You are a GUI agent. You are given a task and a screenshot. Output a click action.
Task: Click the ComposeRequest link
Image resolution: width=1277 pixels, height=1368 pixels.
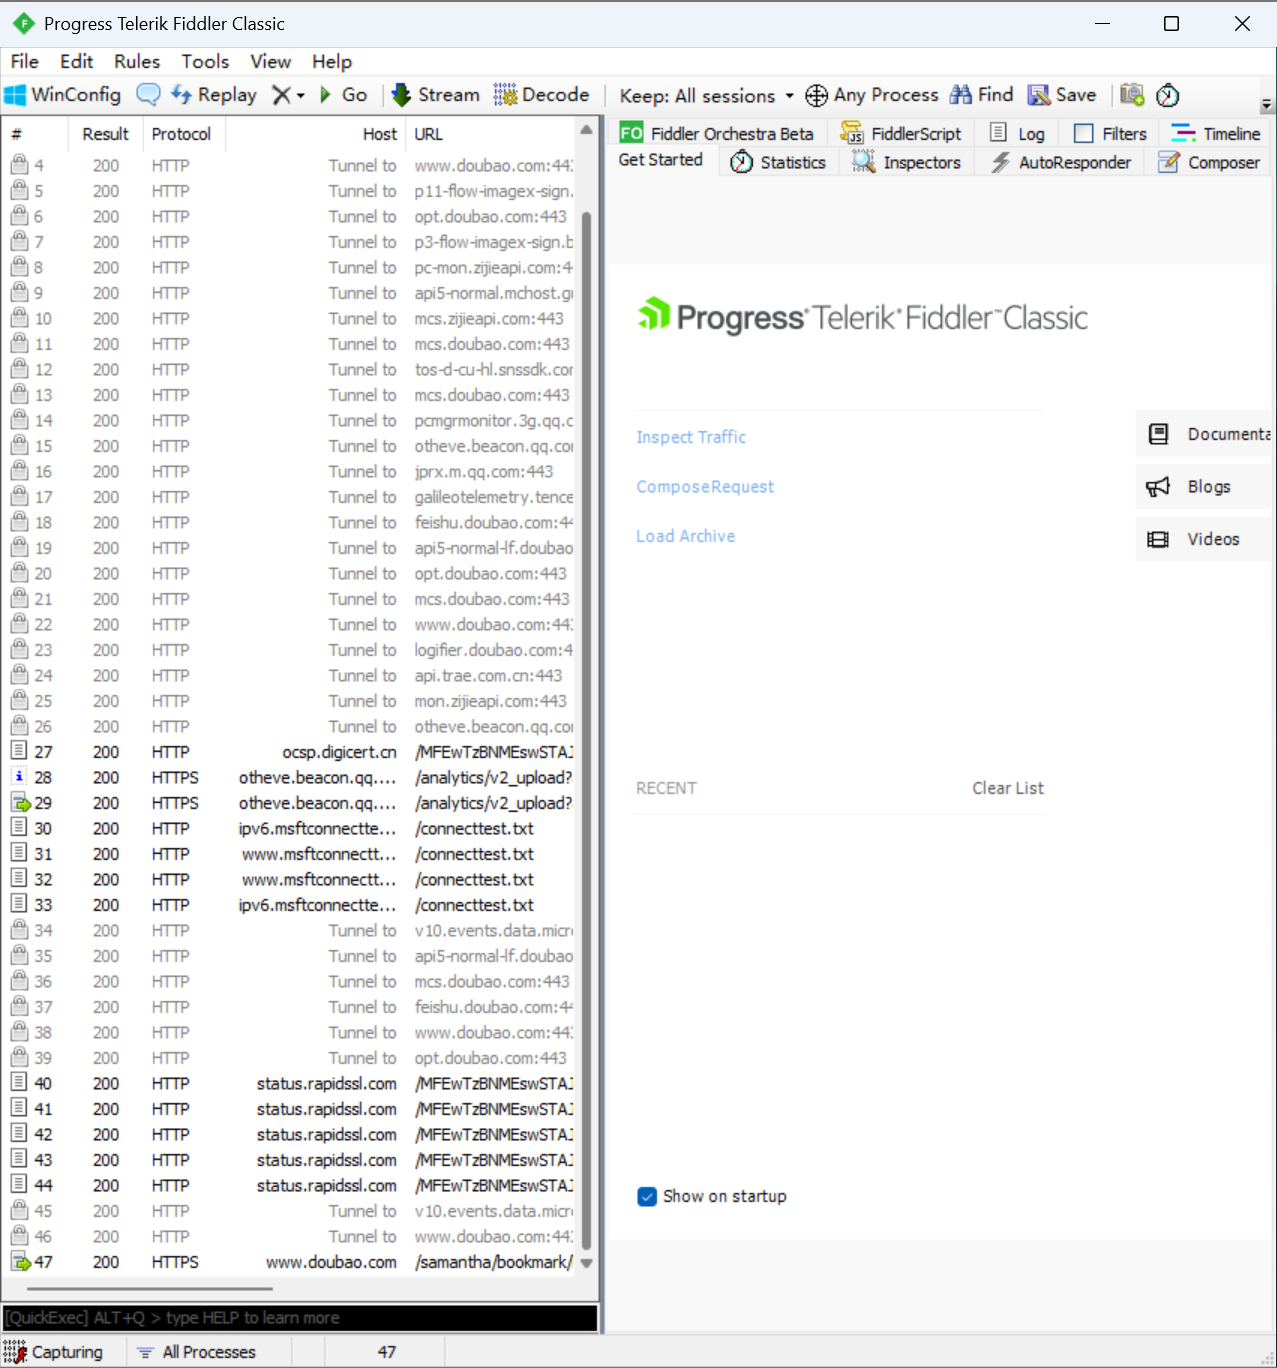coord(705,487)
